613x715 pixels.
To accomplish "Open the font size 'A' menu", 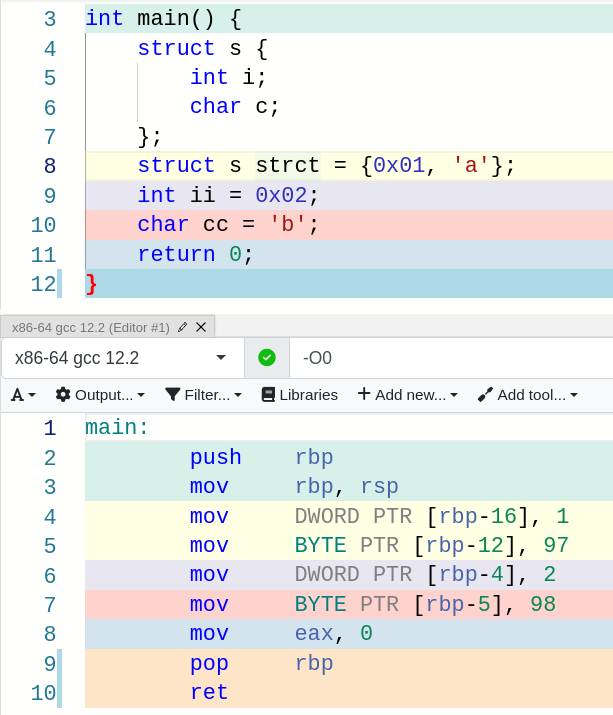I will click(x=17, y=395).
